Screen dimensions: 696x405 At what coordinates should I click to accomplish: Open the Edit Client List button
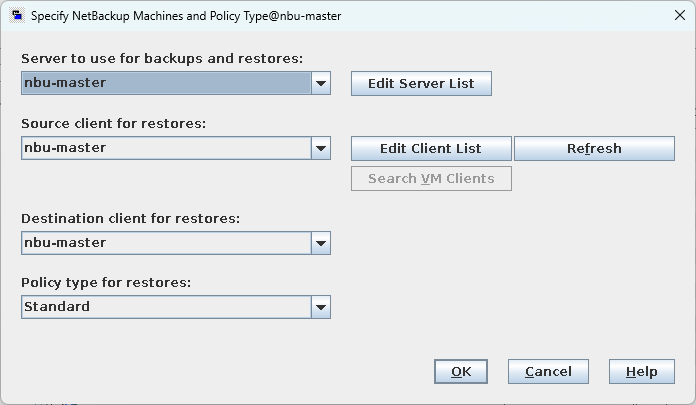431,149
